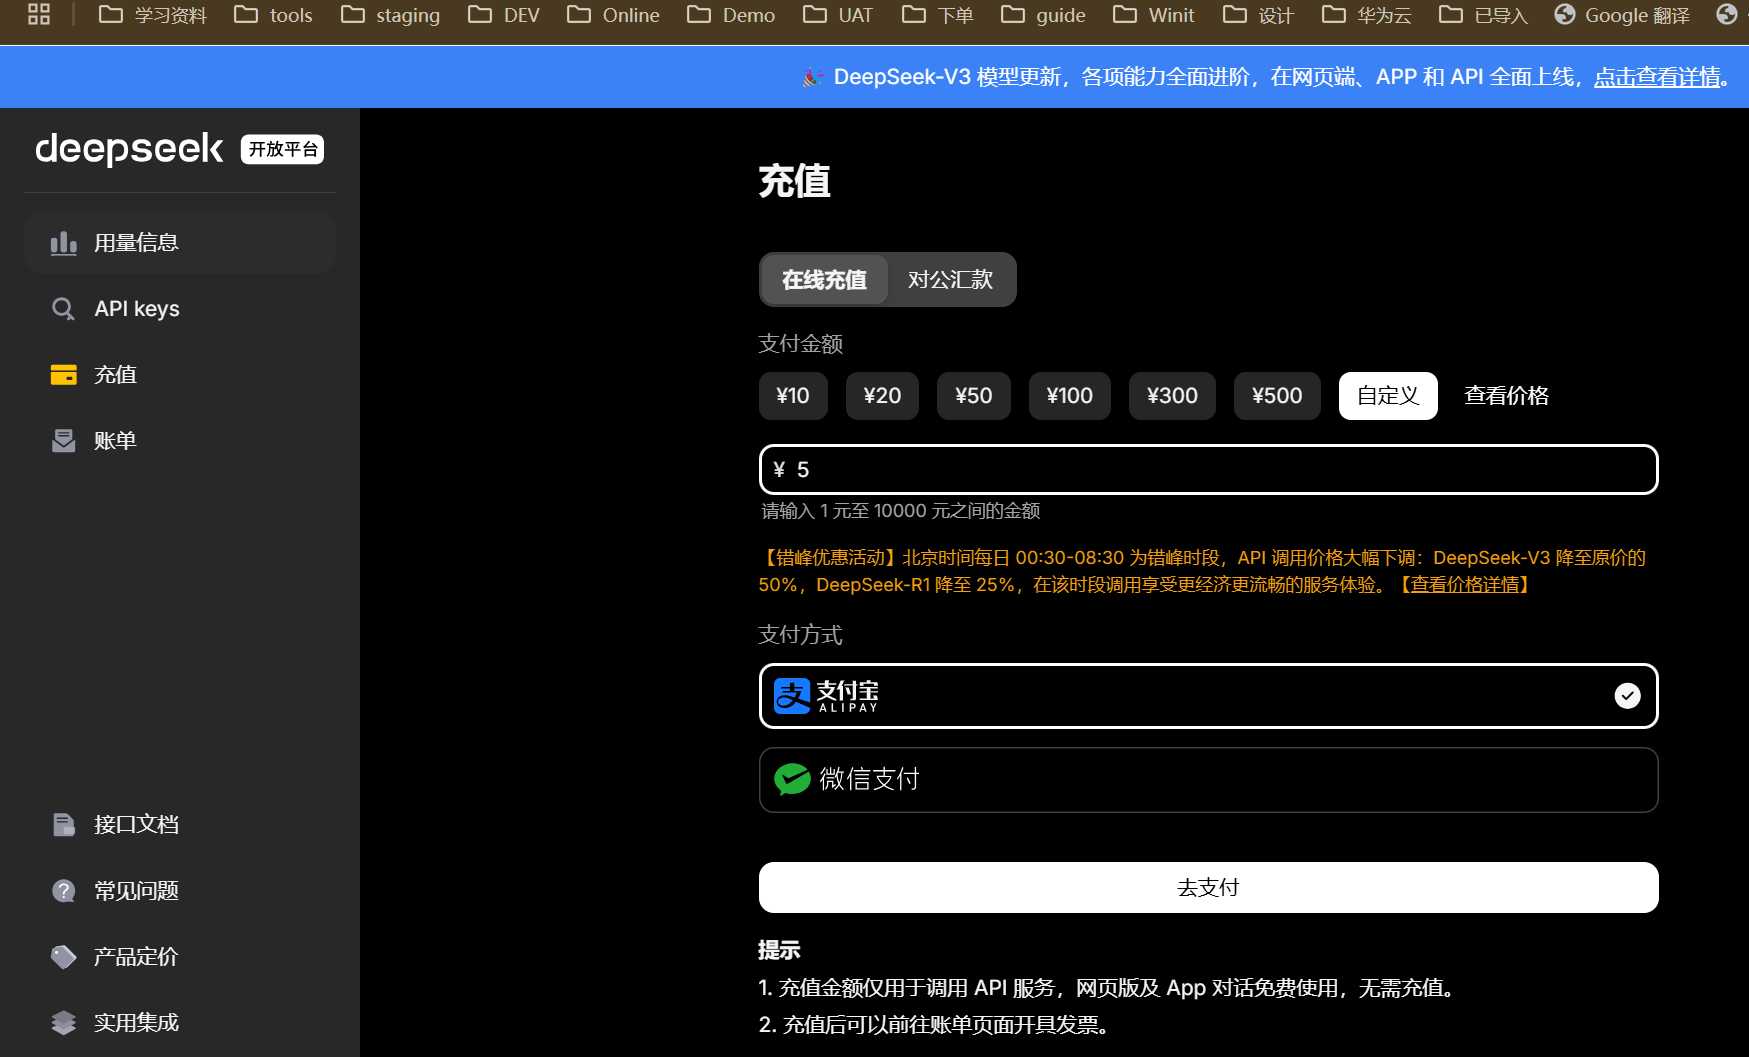Open 产品定价 in the sidebar
1749x1057 pixels.
coord(180,957)
